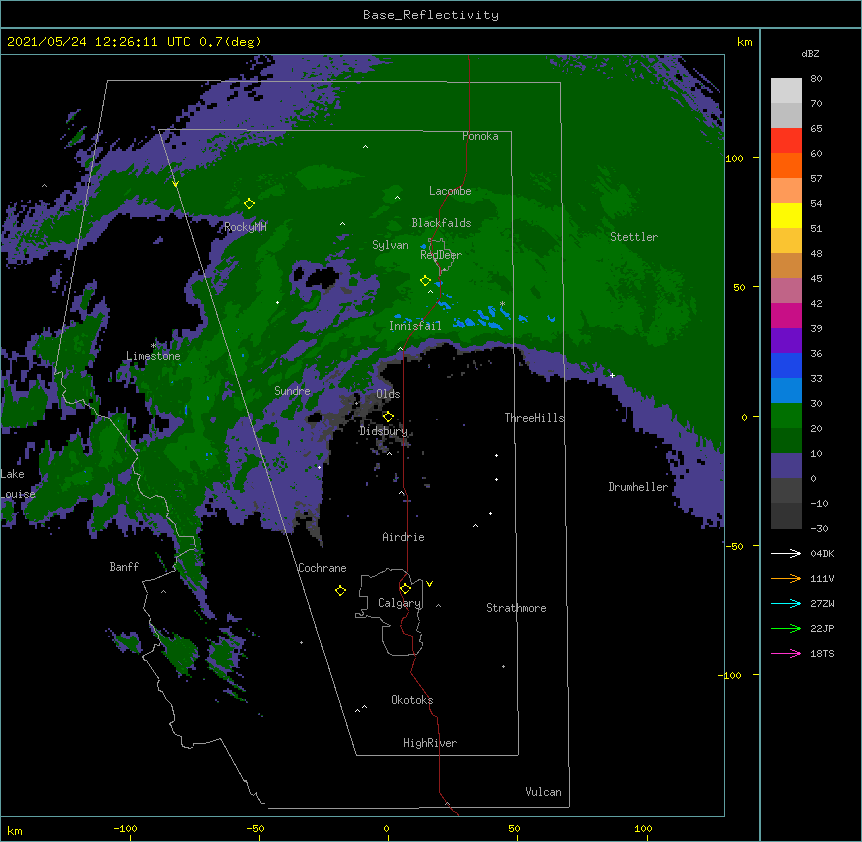Click the Blackfalds label
862x842 pixels.
(441, 223)
